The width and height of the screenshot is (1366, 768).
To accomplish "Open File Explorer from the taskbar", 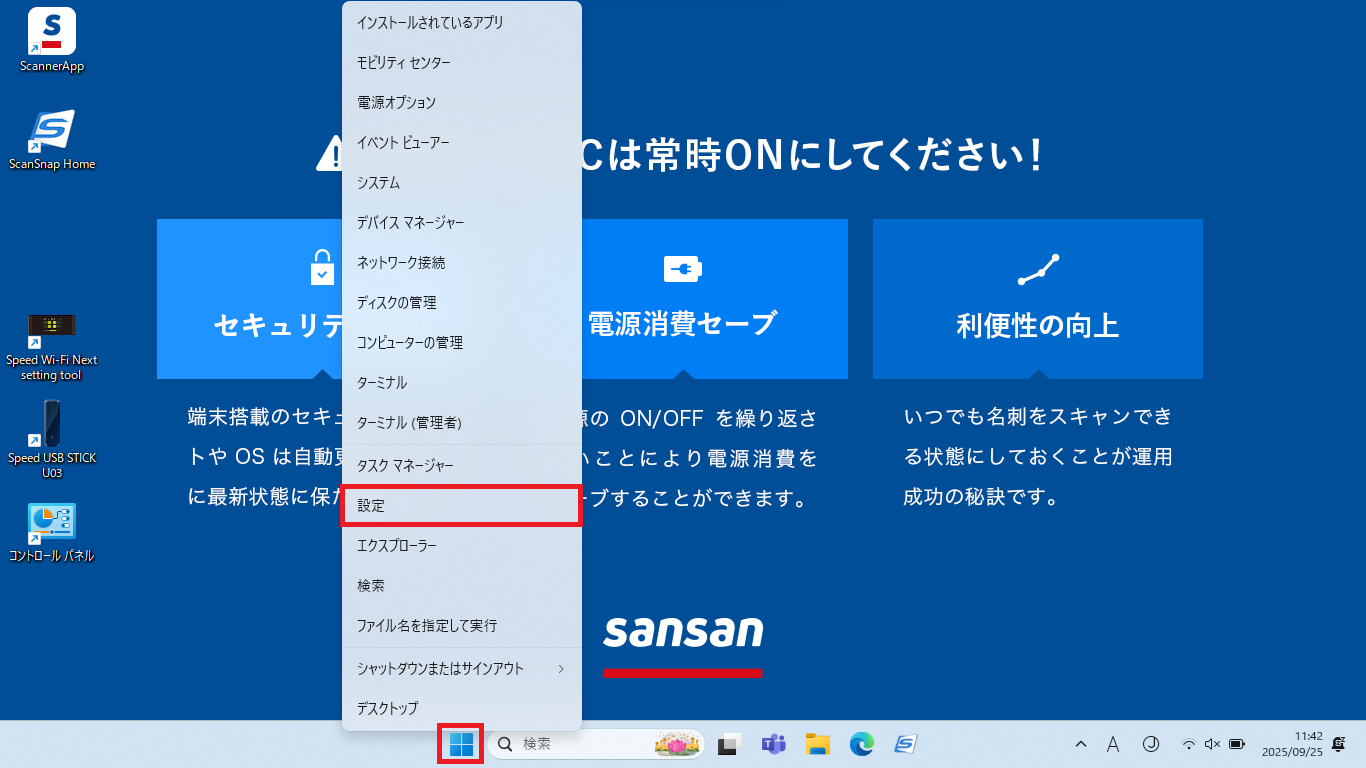I will [818, 744].
